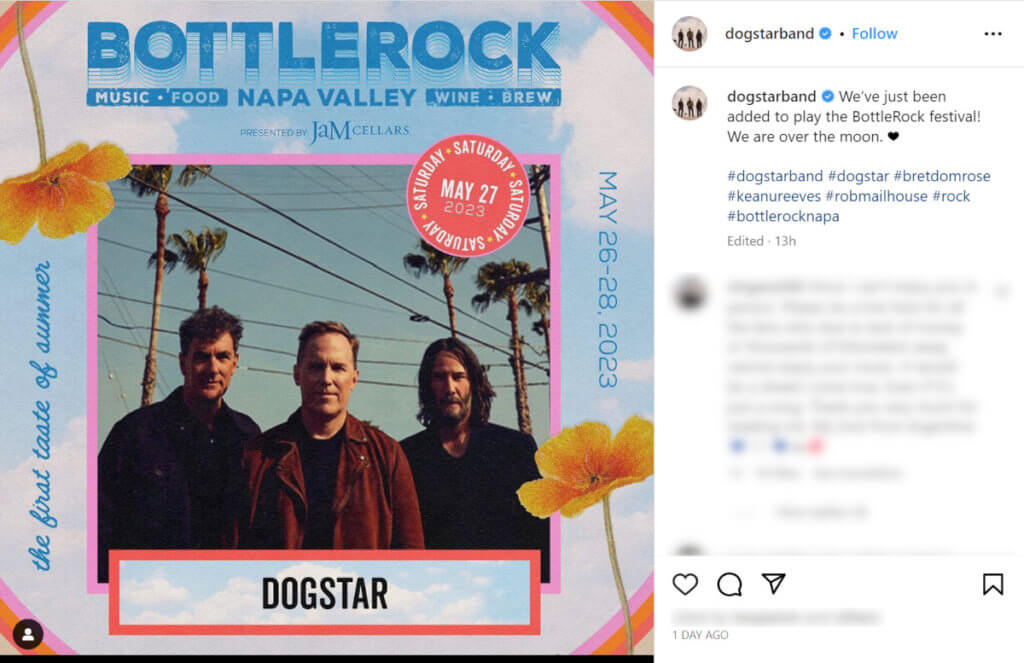The image size is (1024, 663).
Task: Click the 1 DAY AGO timestamp
Action: pos(700,635)
